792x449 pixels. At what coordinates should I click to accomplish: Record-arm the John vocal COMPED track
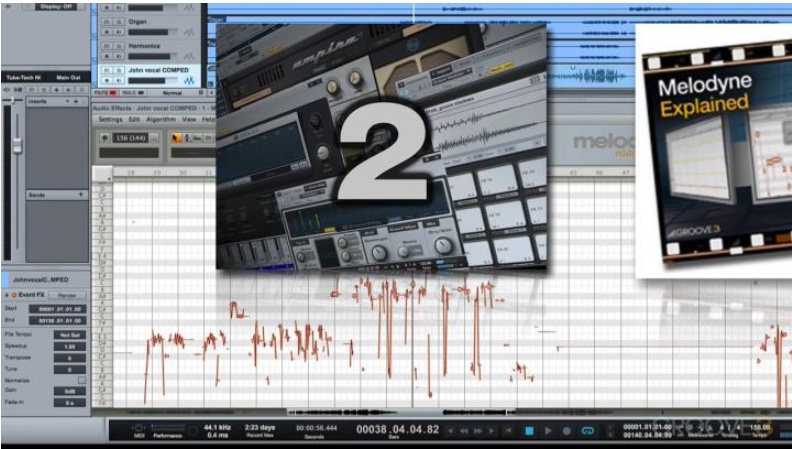[x=107, y=80]
